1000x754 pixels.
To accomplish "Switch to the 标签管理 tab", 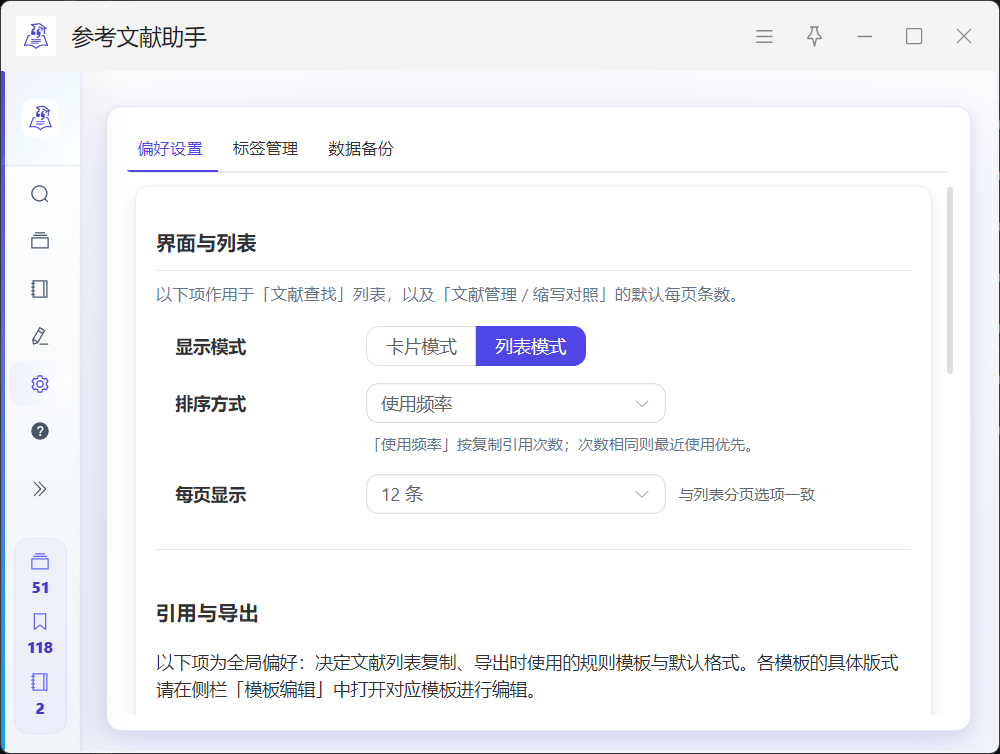I will pos(265,149).
